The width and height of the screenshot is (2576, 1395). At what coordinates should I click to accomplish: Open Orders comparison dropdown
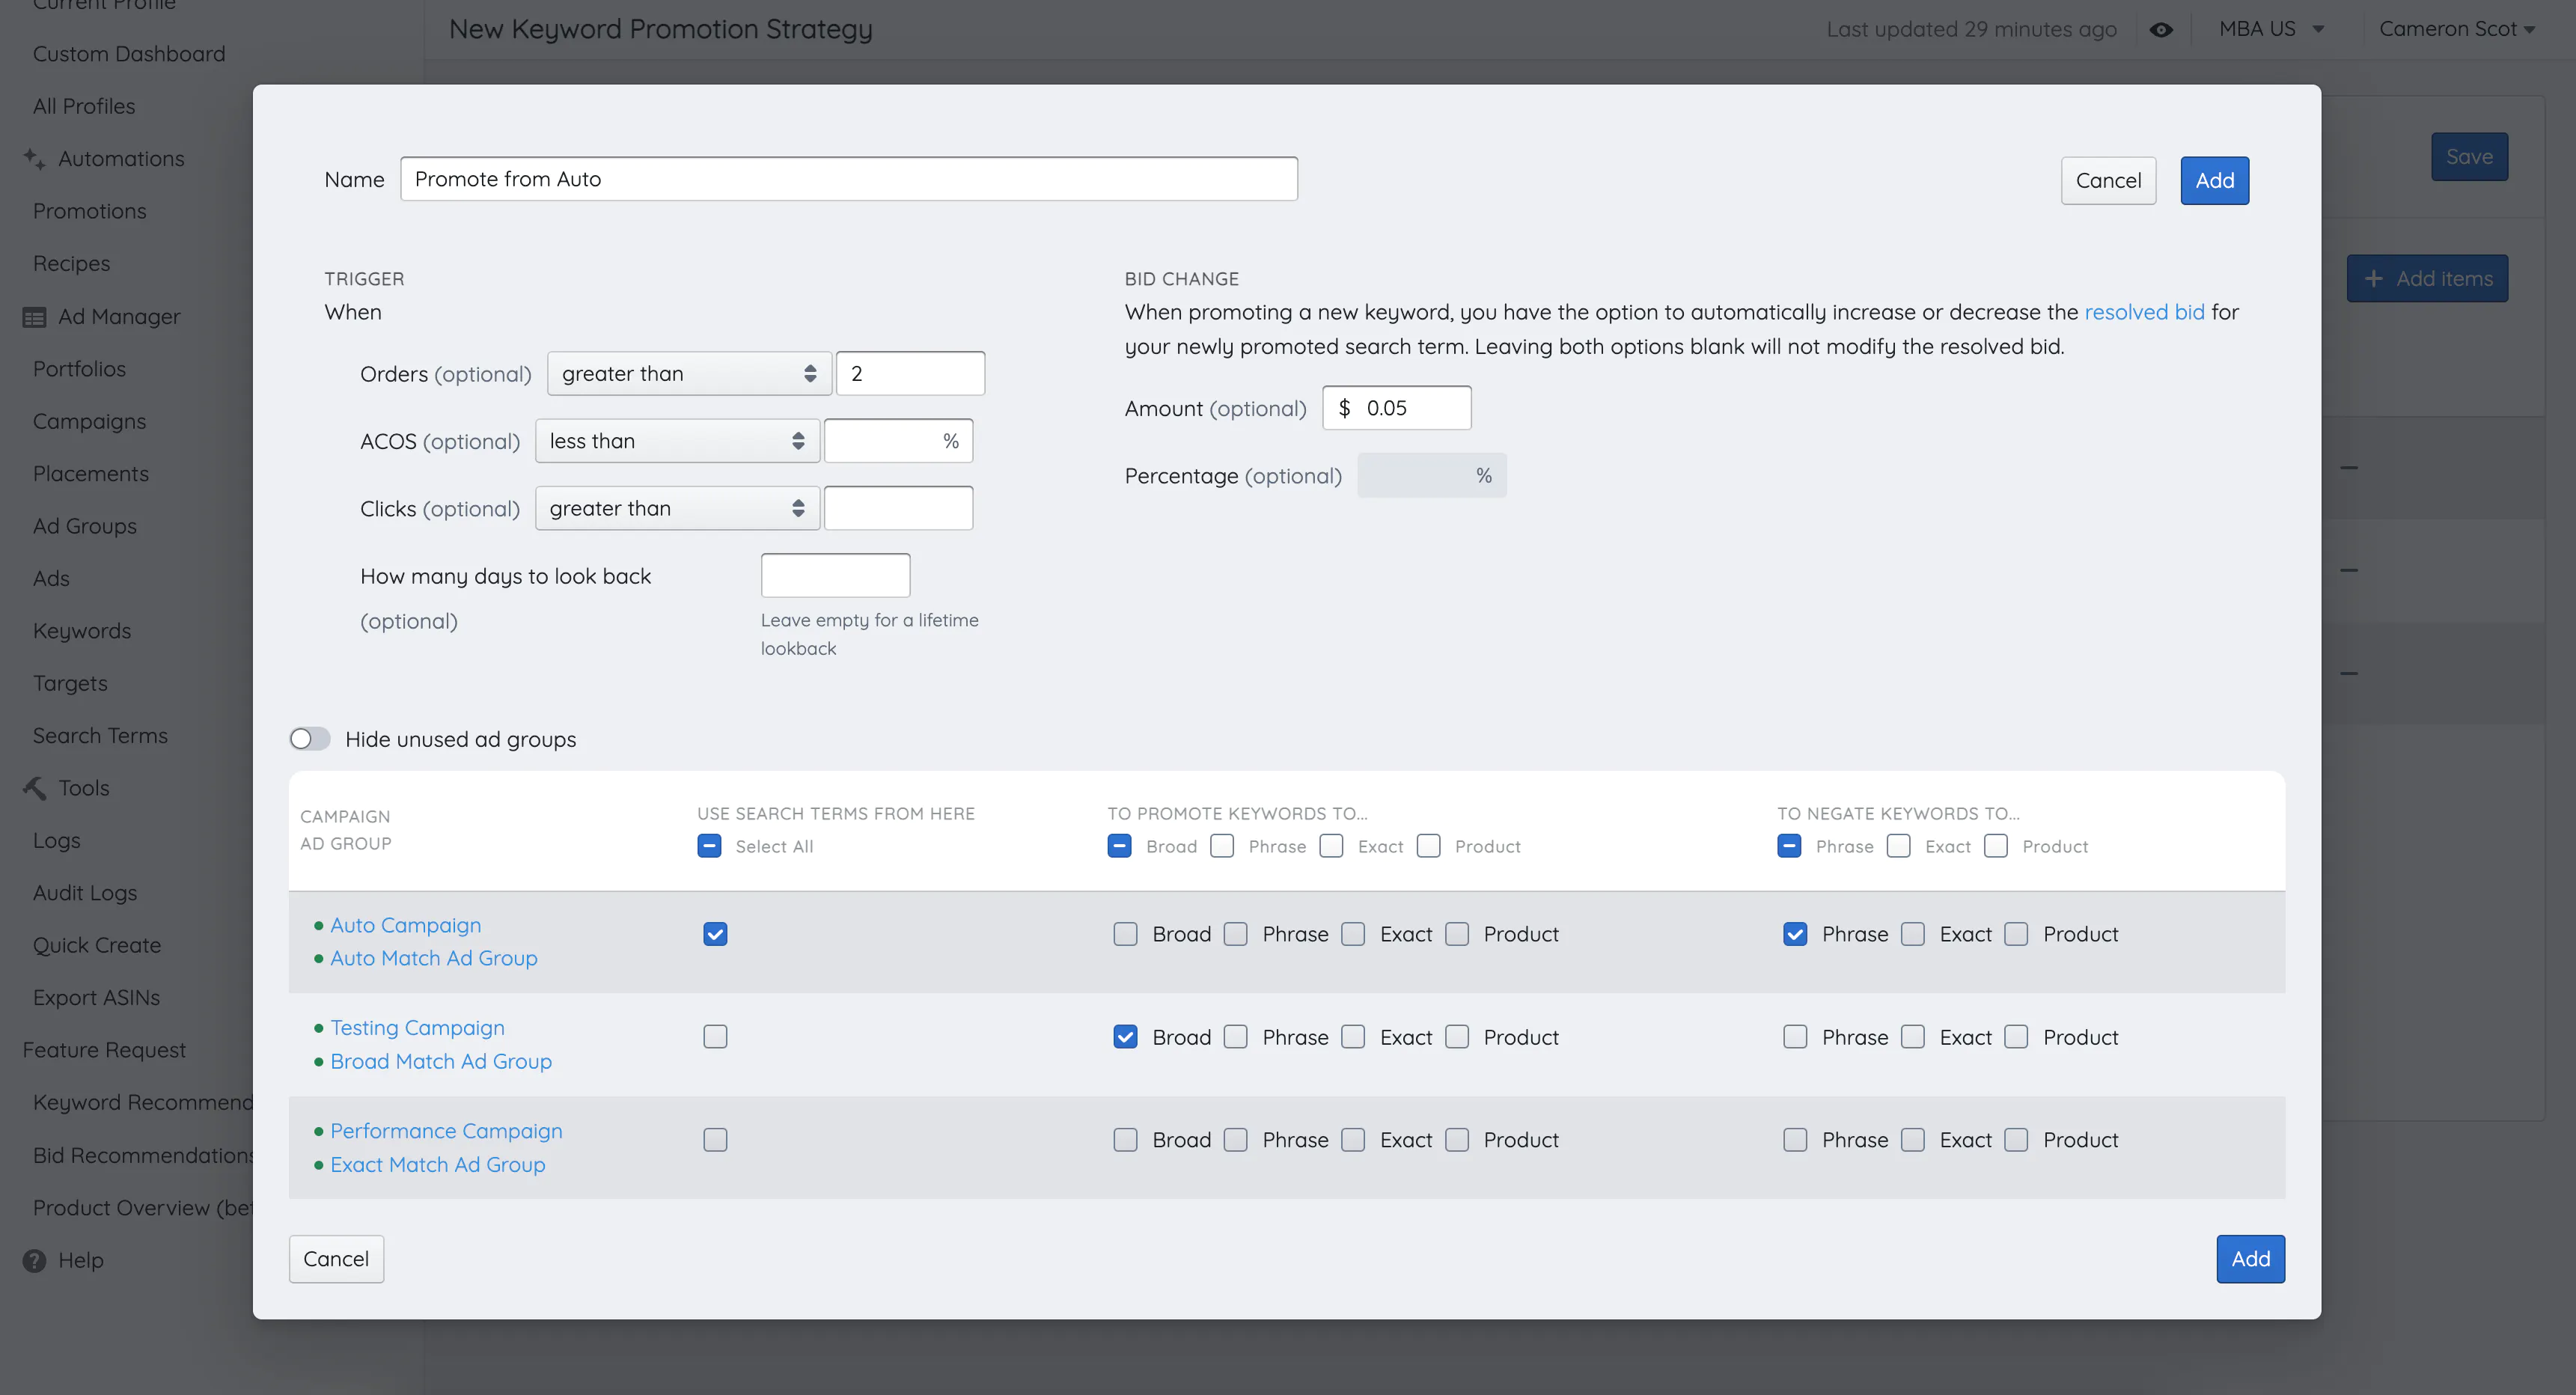point(689,374)
